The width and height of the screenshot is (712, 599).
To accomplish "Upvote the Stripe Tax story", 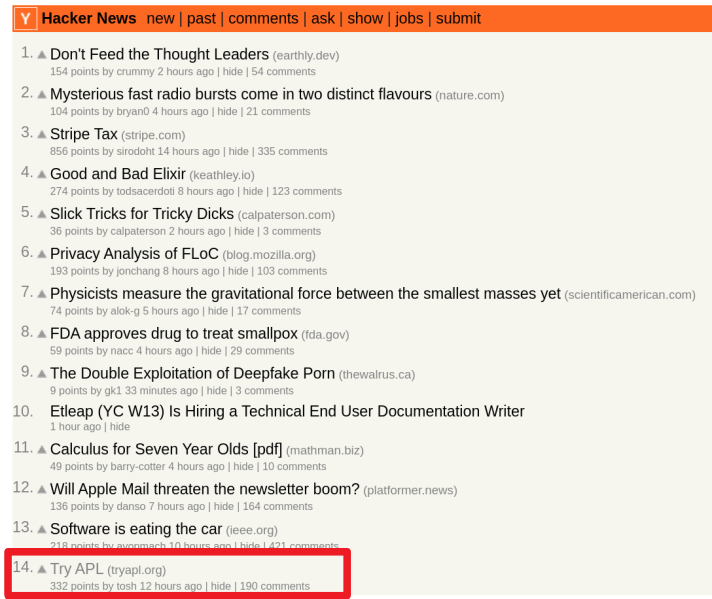I will click(x=42, y=134).
